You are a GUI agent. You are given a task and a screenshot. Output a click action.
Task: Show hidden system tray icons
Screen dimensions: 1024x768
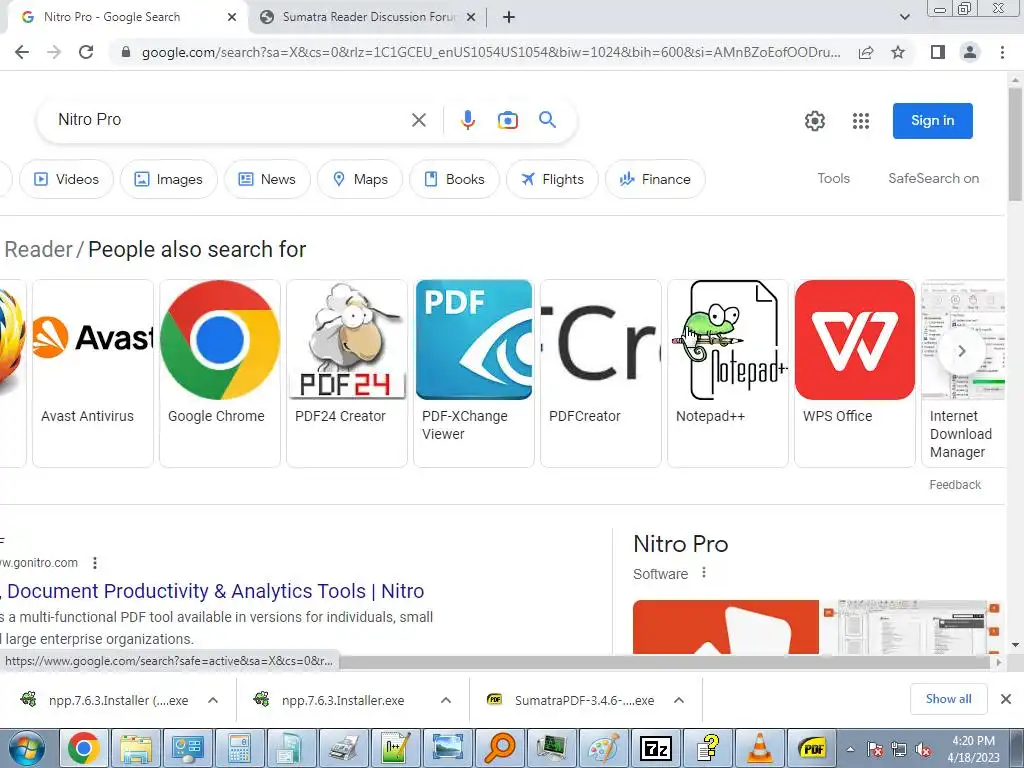coord(850,750)
